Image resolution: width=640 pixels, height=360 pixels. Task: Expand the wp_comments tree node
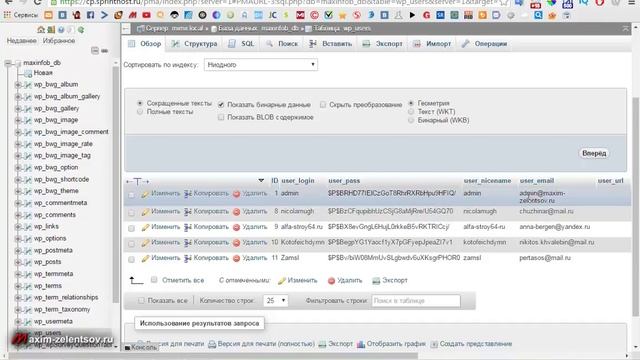click(18, 215)
